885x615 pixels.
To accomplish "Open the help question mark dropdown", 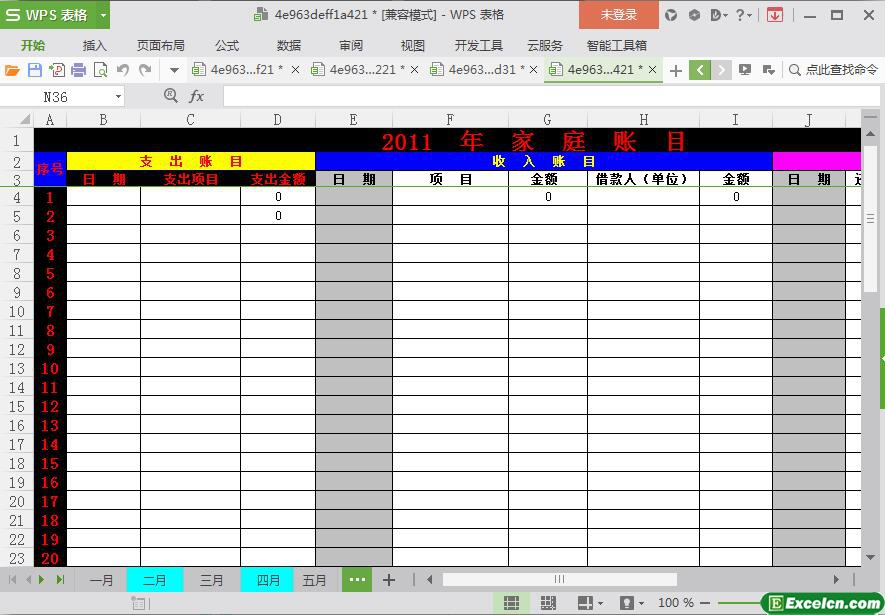I will click(744, 15).
